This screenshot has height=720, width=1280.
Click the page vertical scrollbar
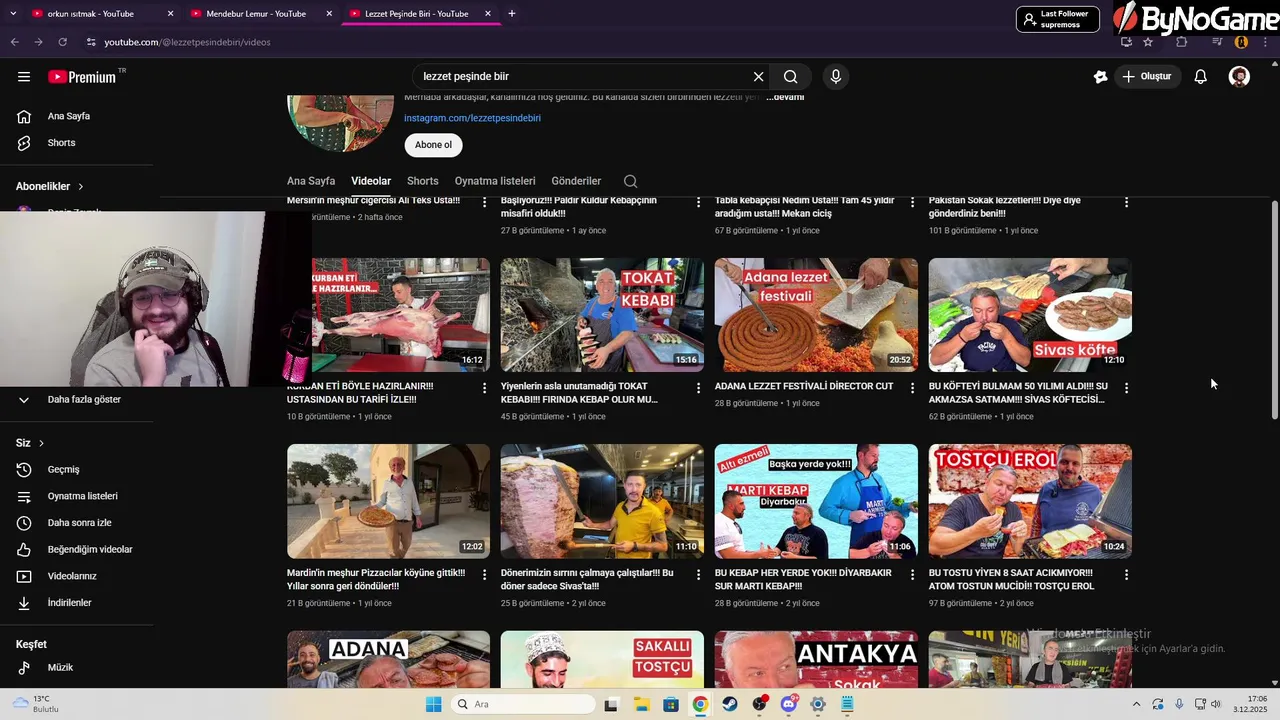pyautogui.click(x=1274, y=310)
